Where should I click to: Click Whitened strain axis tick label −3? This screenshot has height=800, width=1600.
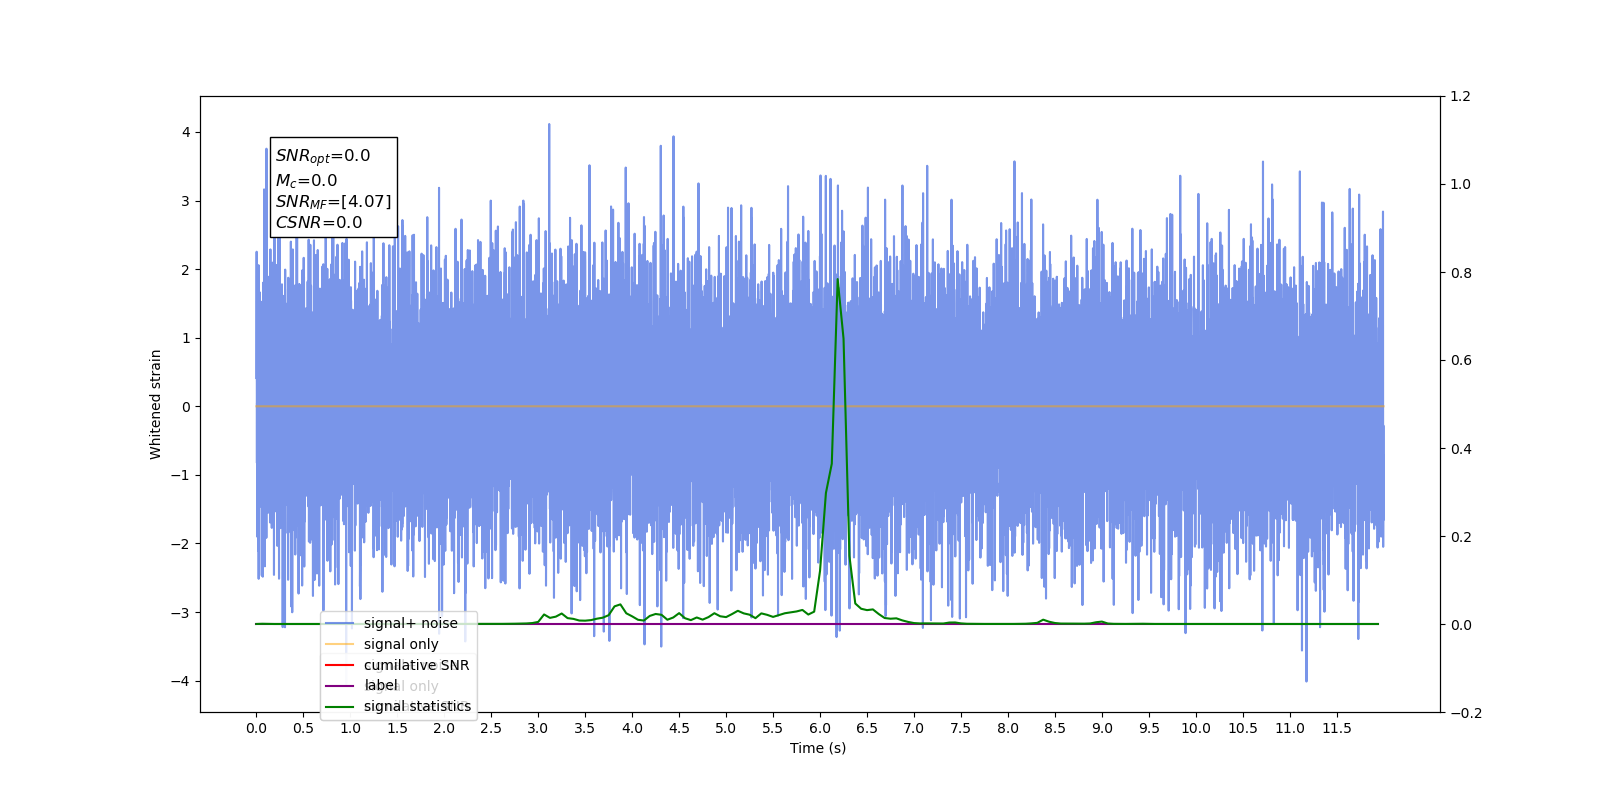(x=180, y=612)
